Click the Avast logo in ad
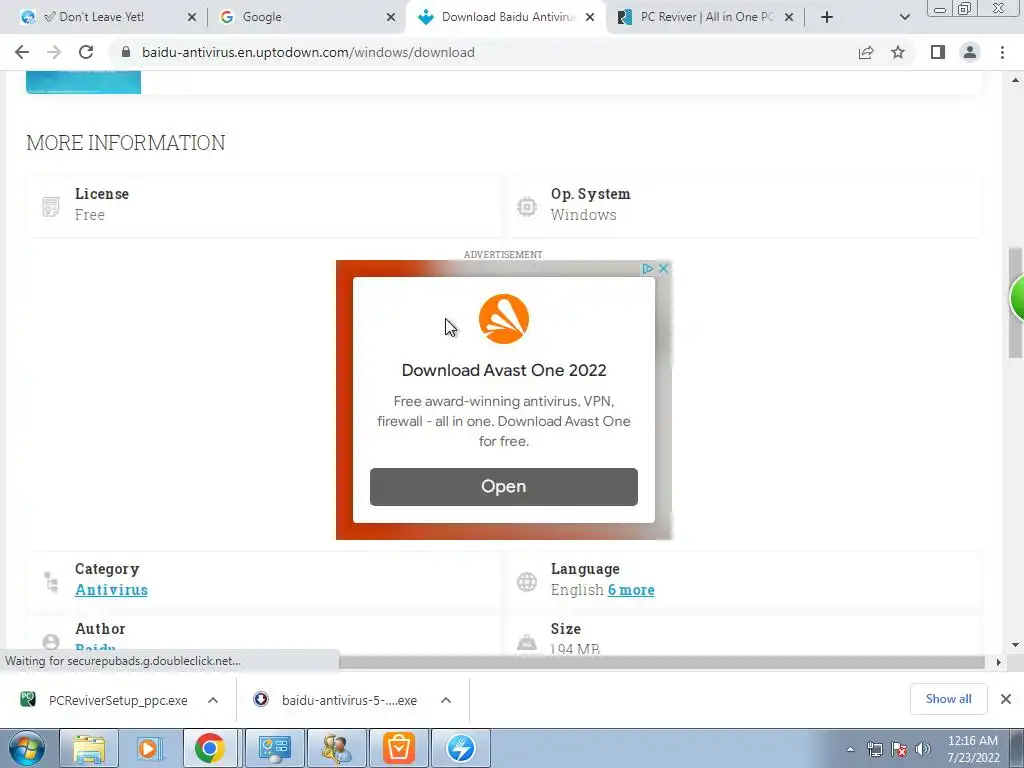This screenshot has width=1024, height=768. click(504, 319)
